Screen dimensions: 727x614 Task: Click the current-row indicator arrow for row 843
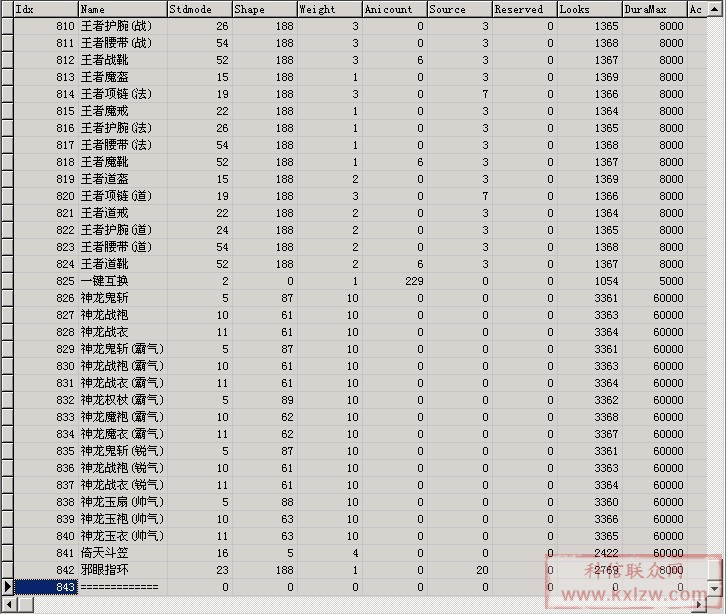pyautogui.click(x=7, y=587)
